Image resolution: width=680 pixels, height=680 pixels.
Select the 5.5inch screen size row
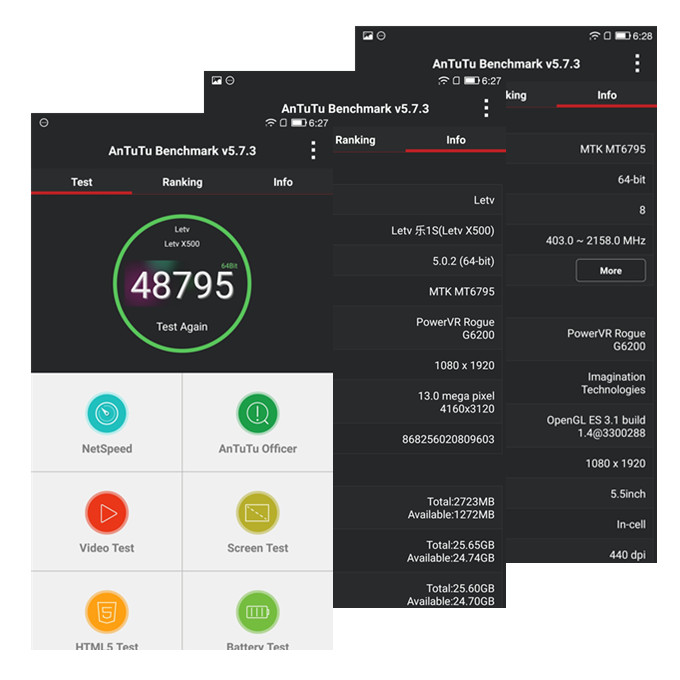(x=579, y=494)
